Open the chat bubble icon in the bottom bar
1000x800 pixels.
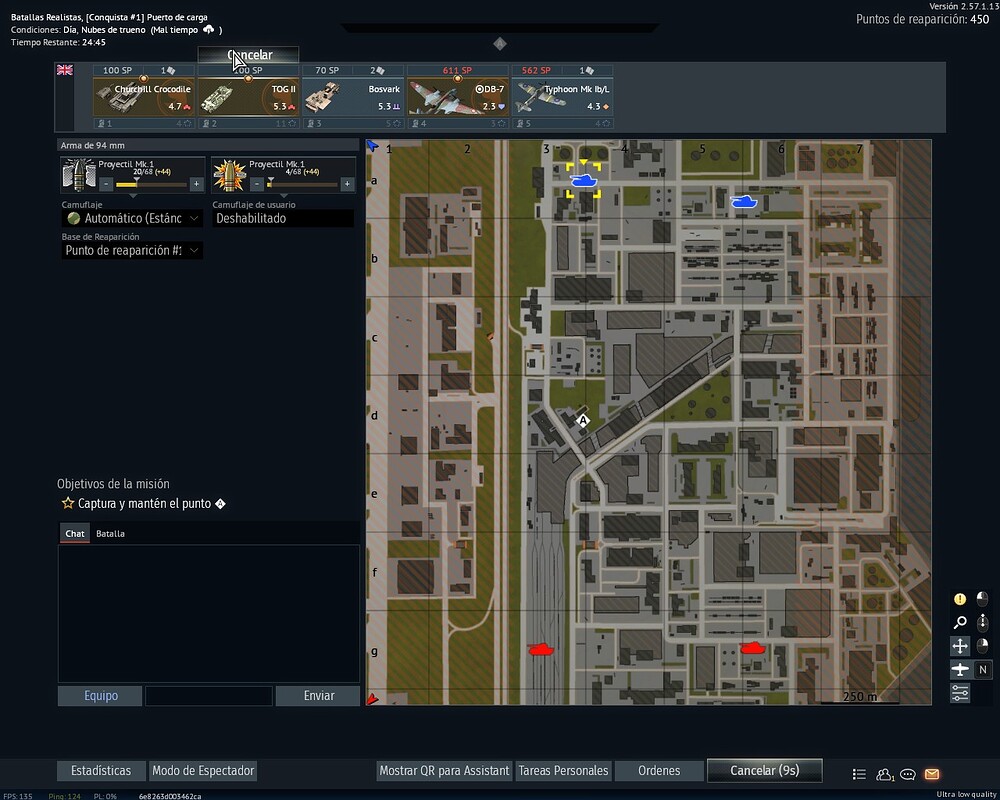point(908,774)
